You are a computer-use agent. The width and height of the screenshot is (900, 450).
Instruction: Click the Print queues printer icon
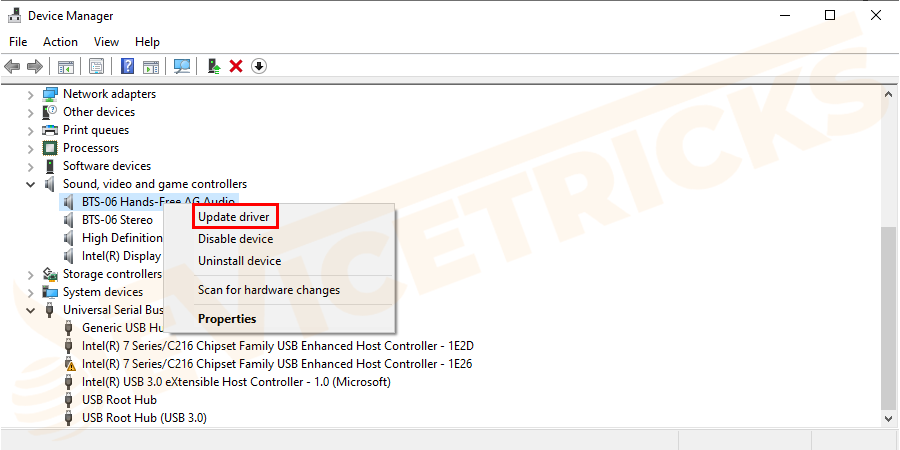click(x=51, y=130)
